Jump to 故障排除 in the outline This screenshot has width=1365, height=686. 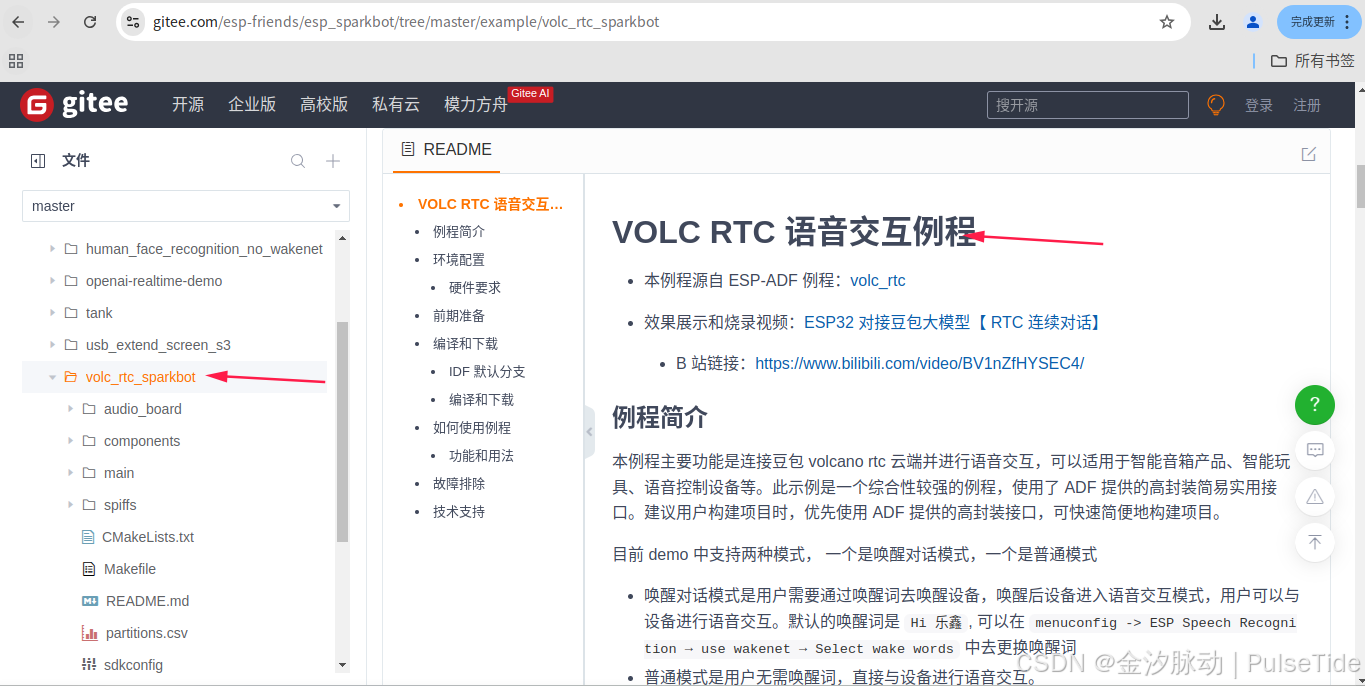pos(459,484)
